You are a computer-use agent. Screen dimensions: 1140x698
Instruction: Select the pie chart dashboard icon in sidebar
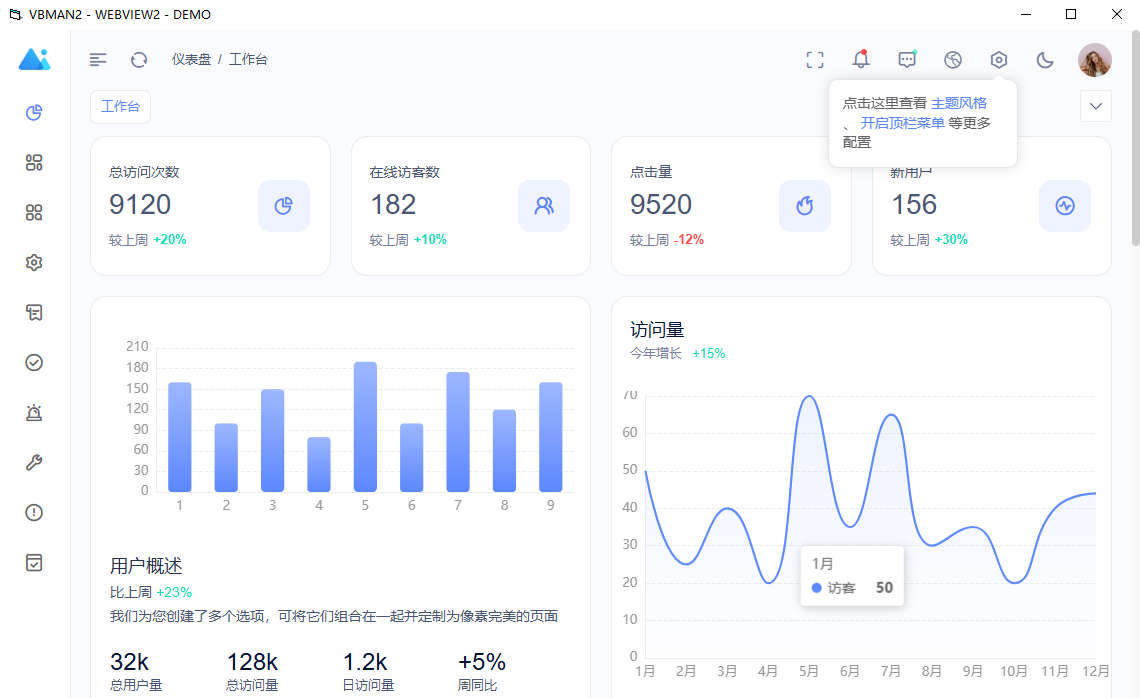click(33, 112)
